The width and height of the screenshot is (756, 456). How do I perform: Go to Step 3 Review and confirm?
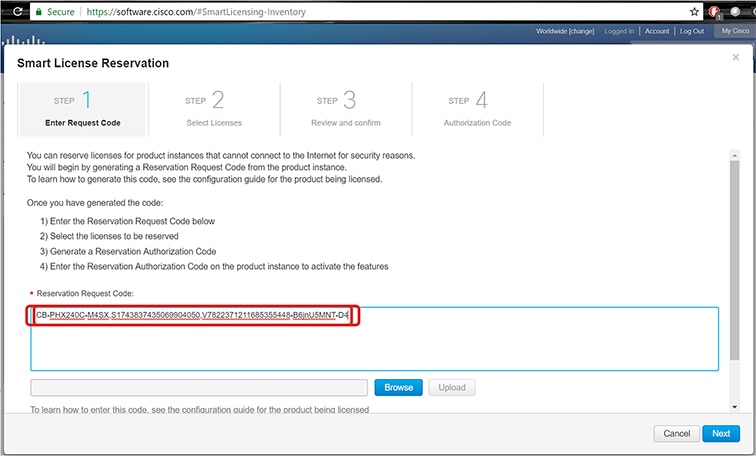point(346,109)
